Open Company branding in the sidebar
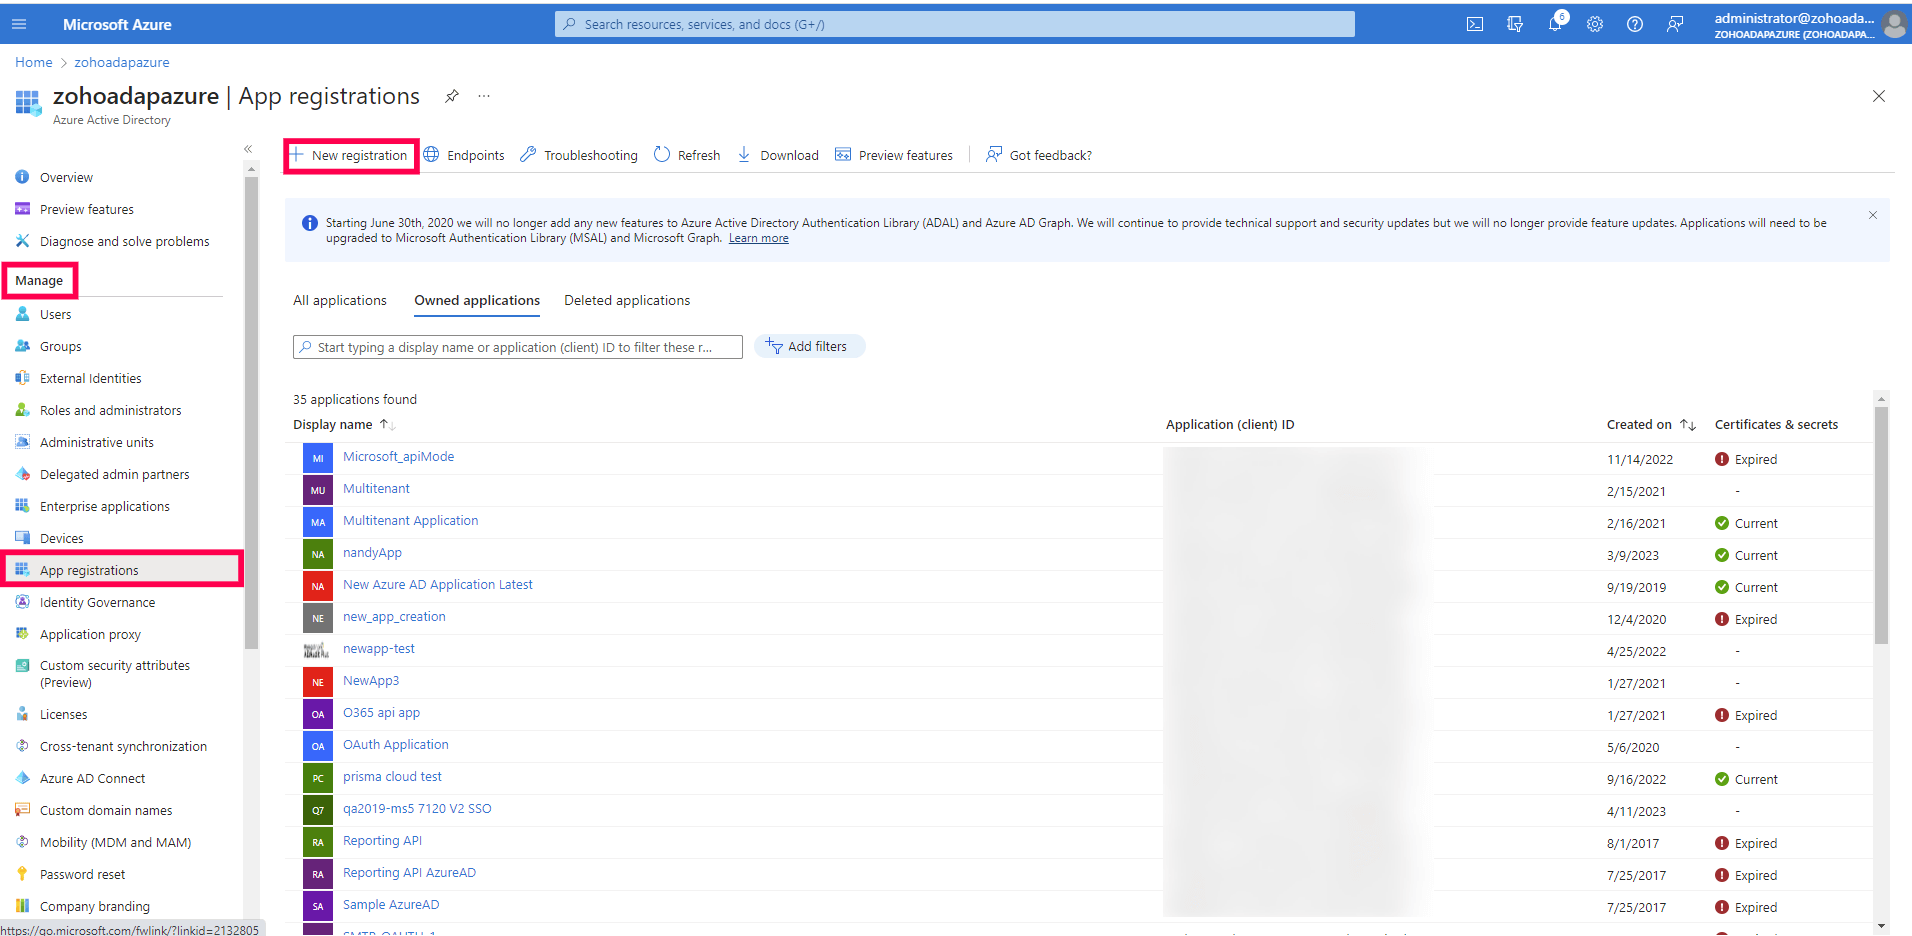Screen dimensions: 1912x936 pyautogui.click(x=95, y=906)
